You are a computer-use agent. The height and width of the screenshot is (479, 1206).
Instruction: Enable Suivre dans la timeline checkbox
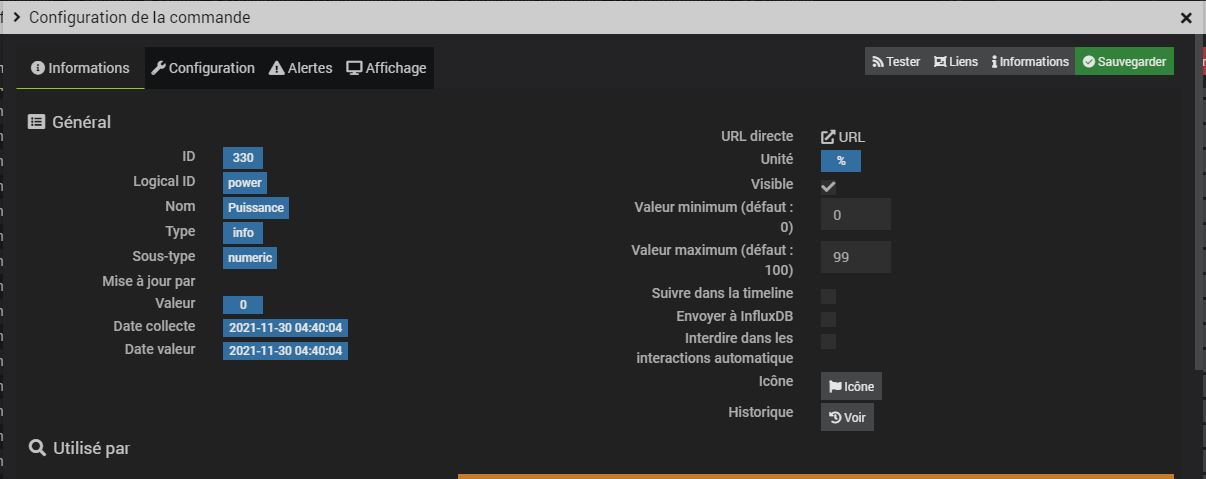828,296
